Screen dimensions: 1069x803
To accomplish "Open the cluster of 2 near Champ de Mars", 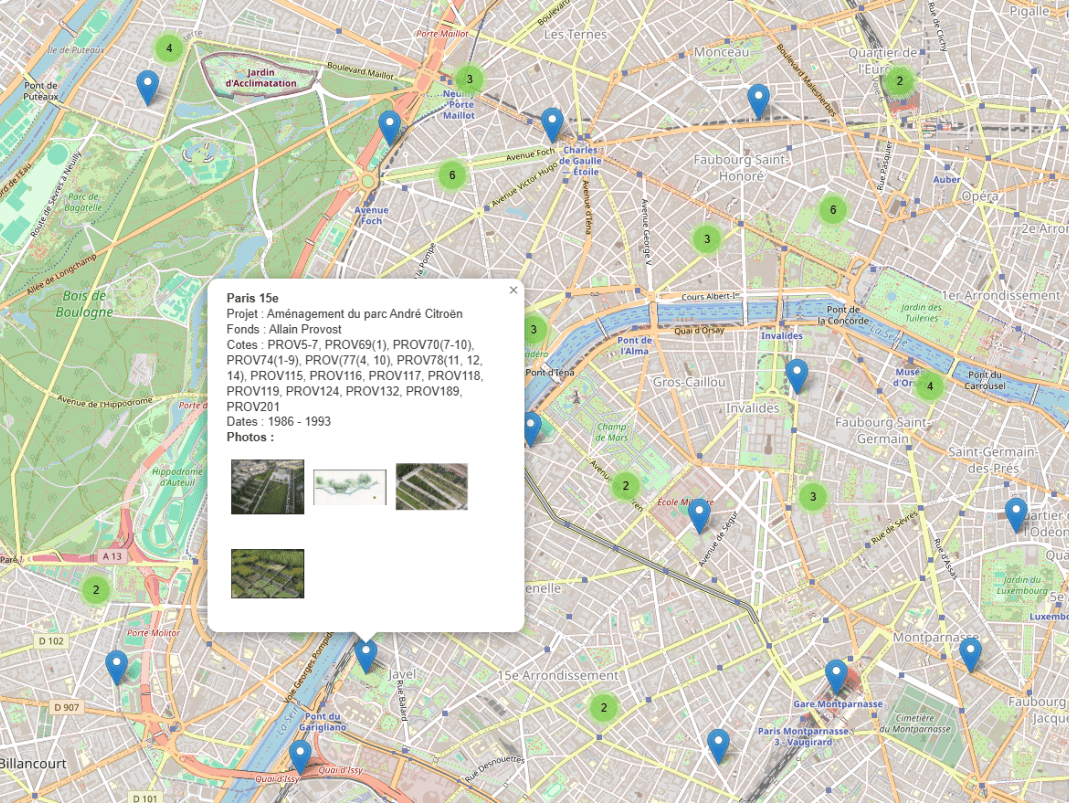I will (625, 487).
